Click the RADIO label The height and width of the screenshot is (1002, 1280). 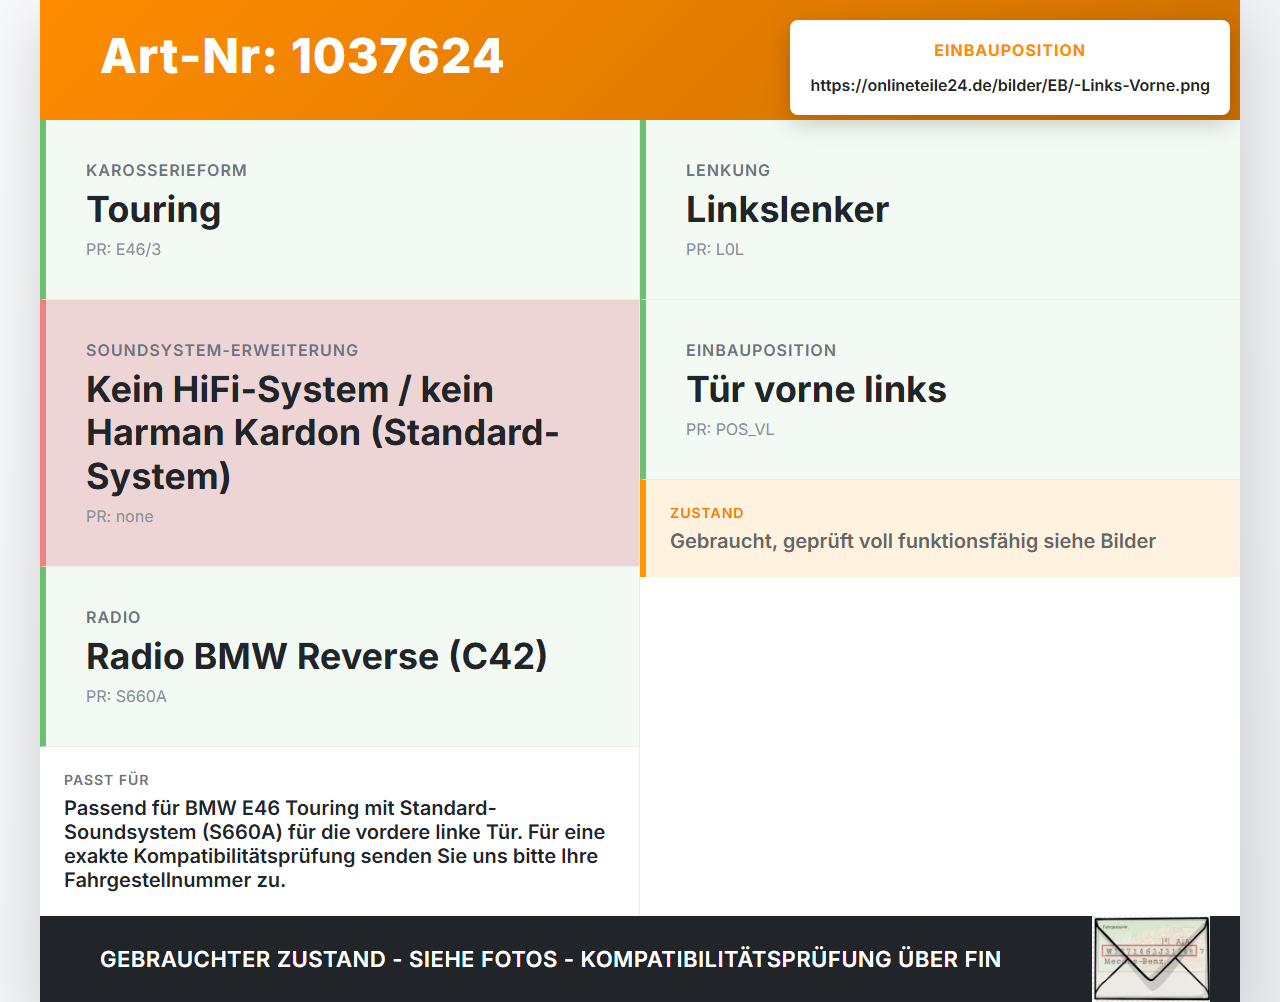113,617
